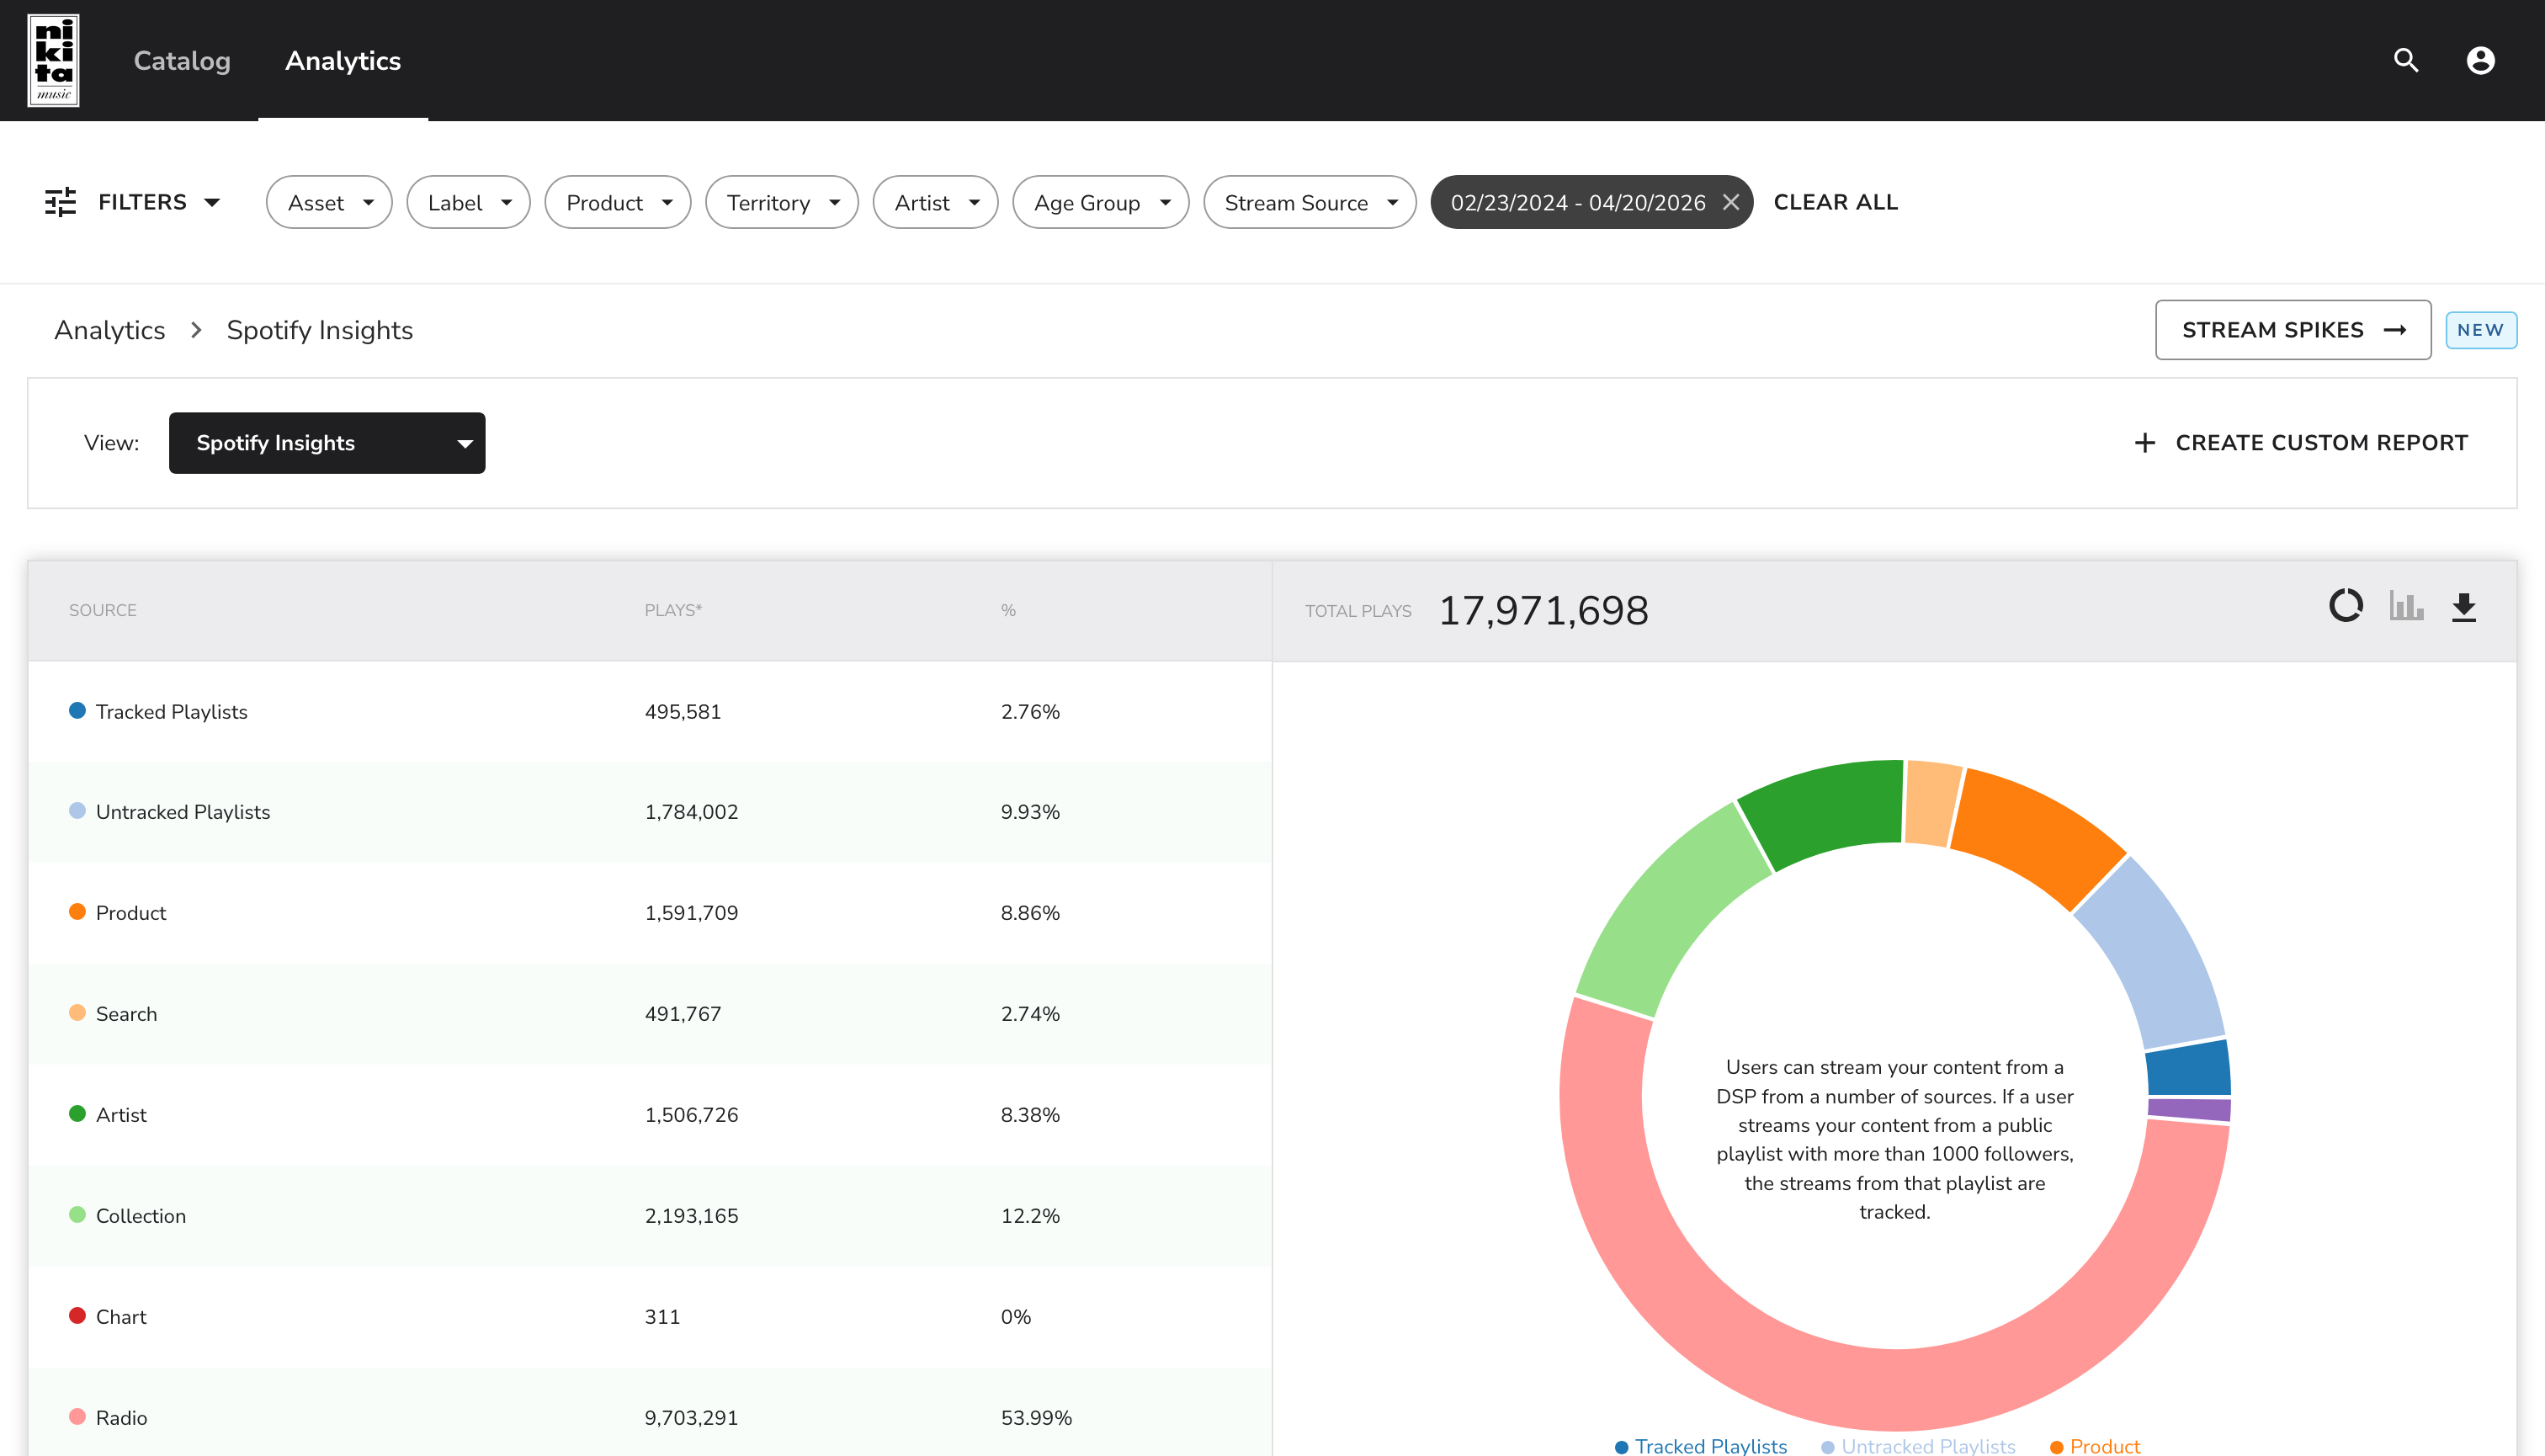
Task: Click the Search row color dot
Action: (x=77, y=1012)
